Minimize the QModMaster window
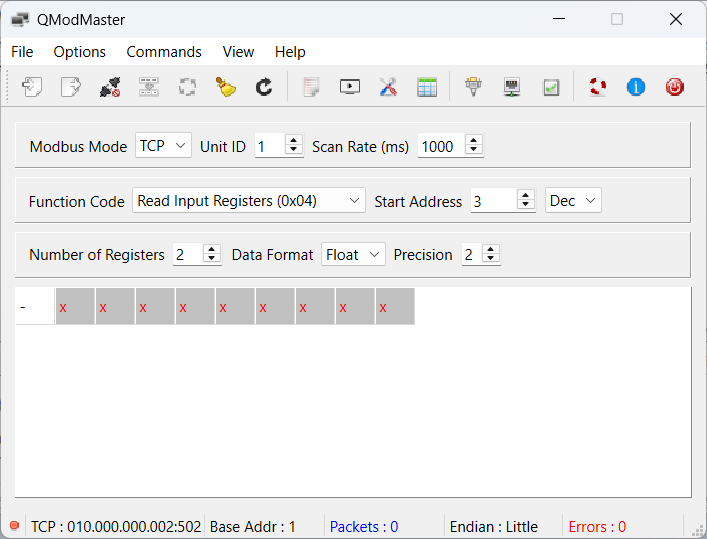 (559, 19)
